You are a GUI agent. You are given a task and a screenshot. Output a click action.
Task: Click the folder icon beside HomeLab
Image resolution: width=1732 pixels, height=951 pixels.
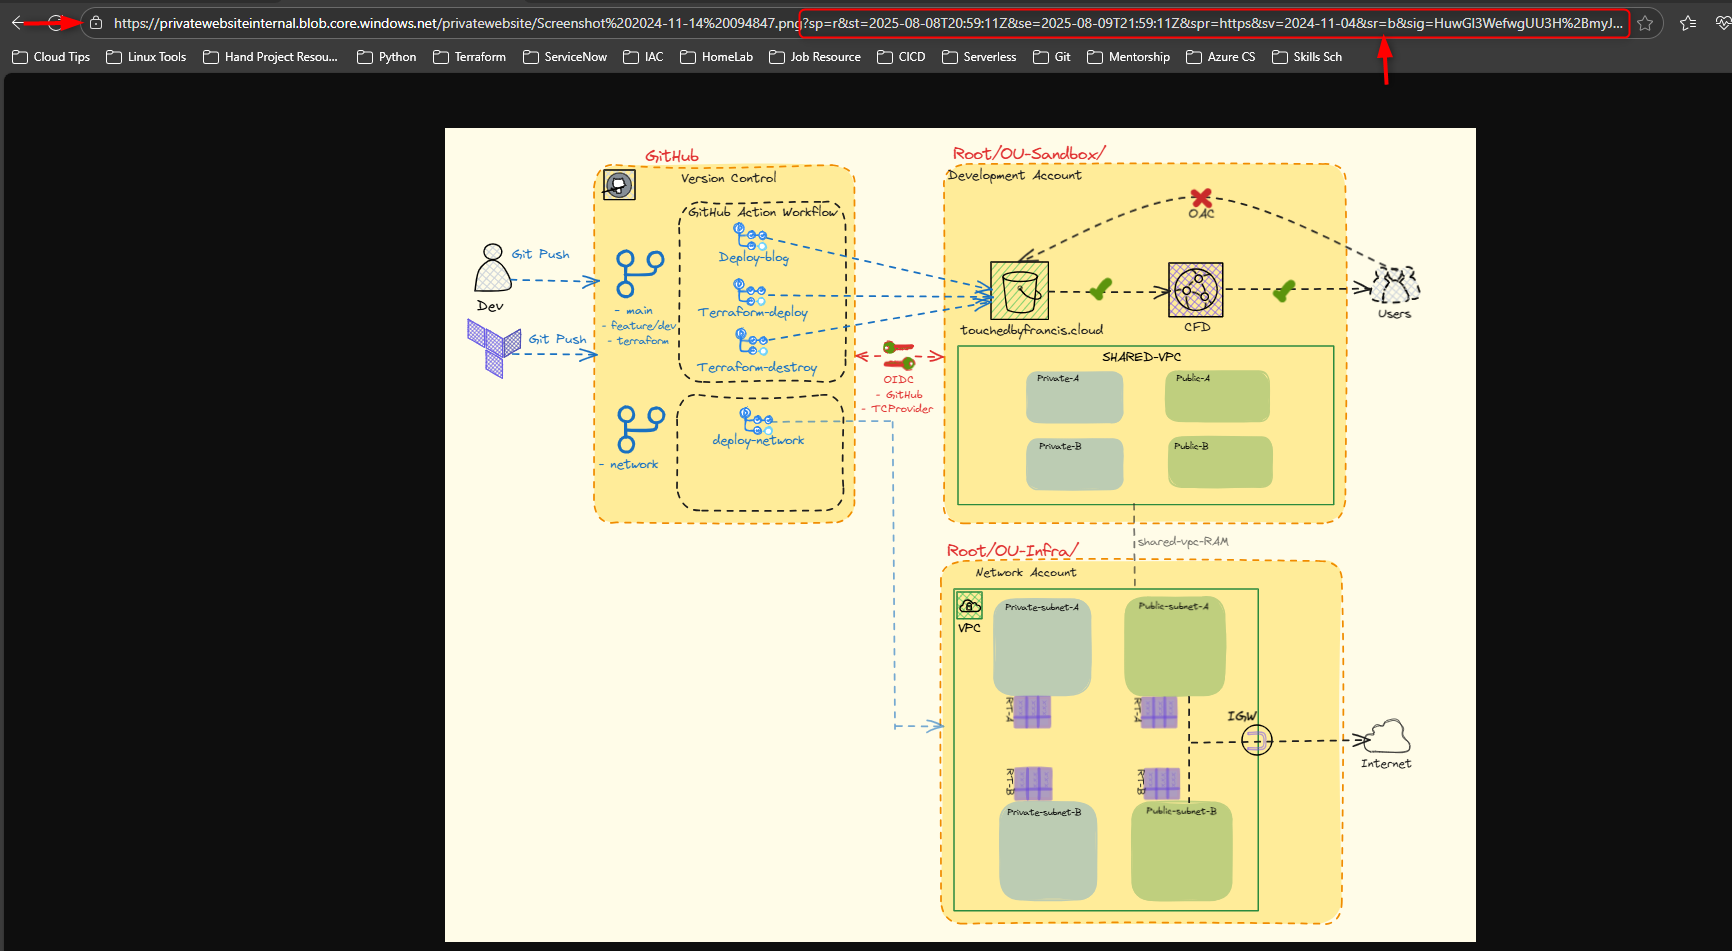687,57
